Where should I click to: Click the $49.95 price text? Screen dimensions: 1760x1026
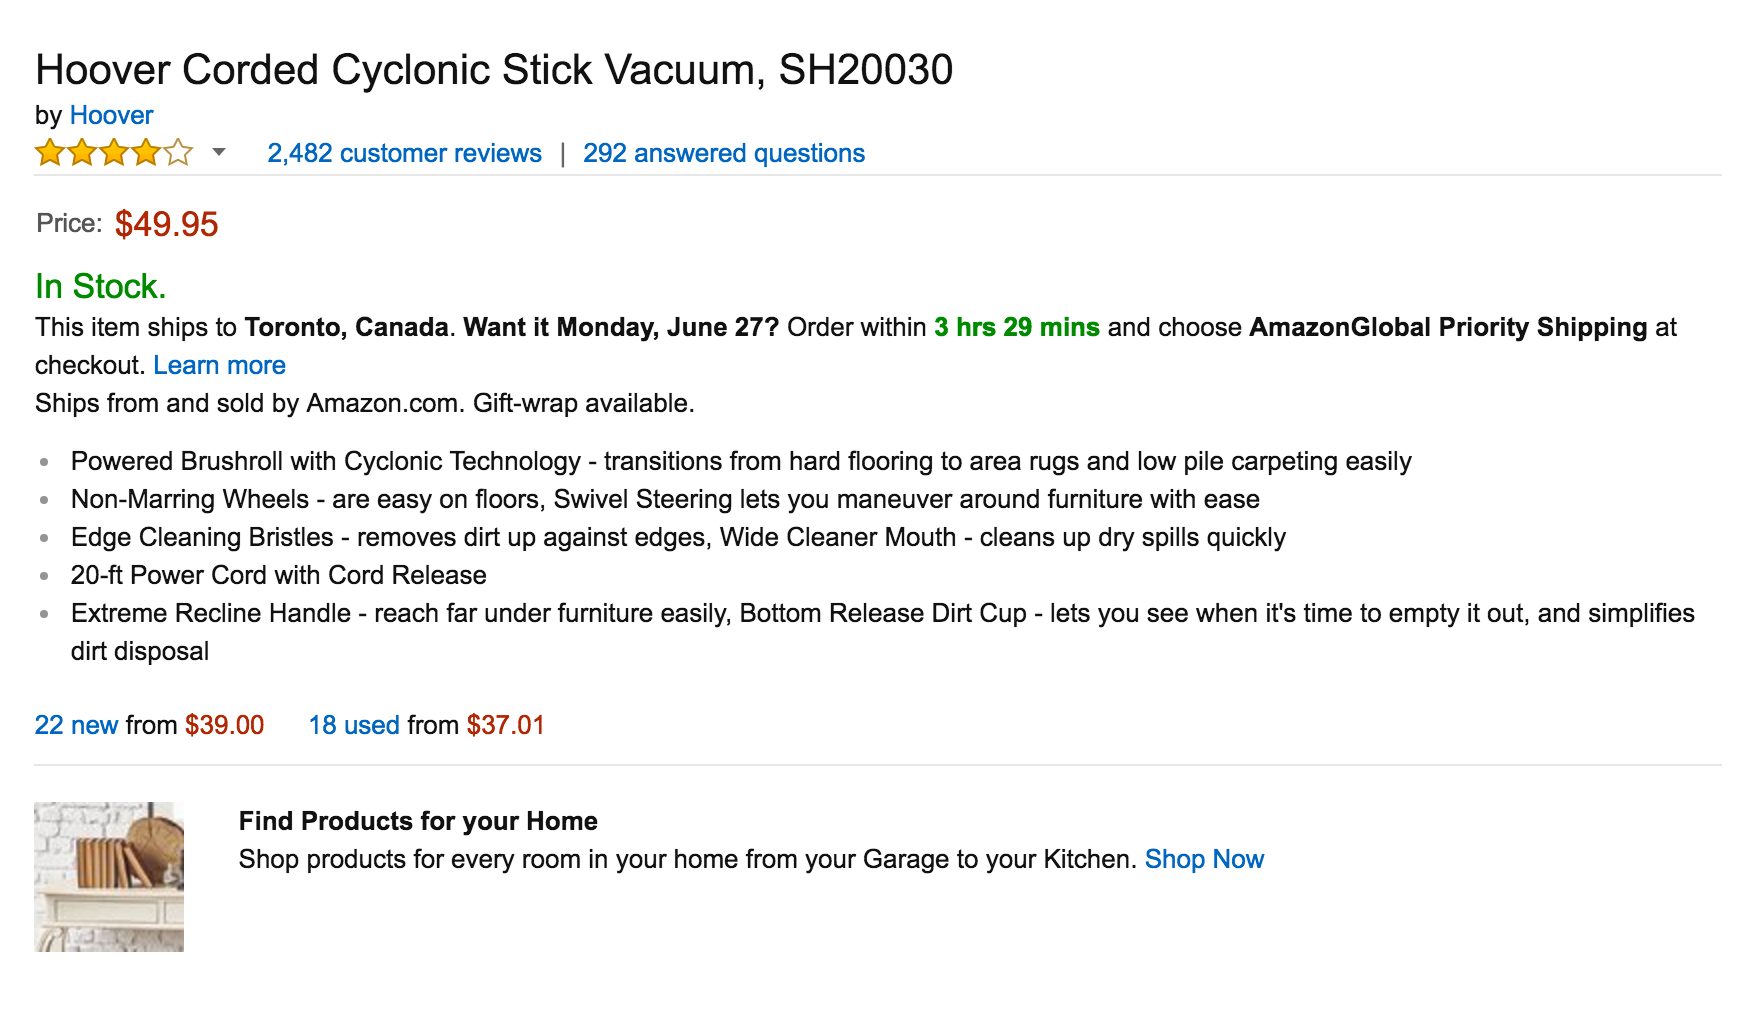[x=165, y=224]
